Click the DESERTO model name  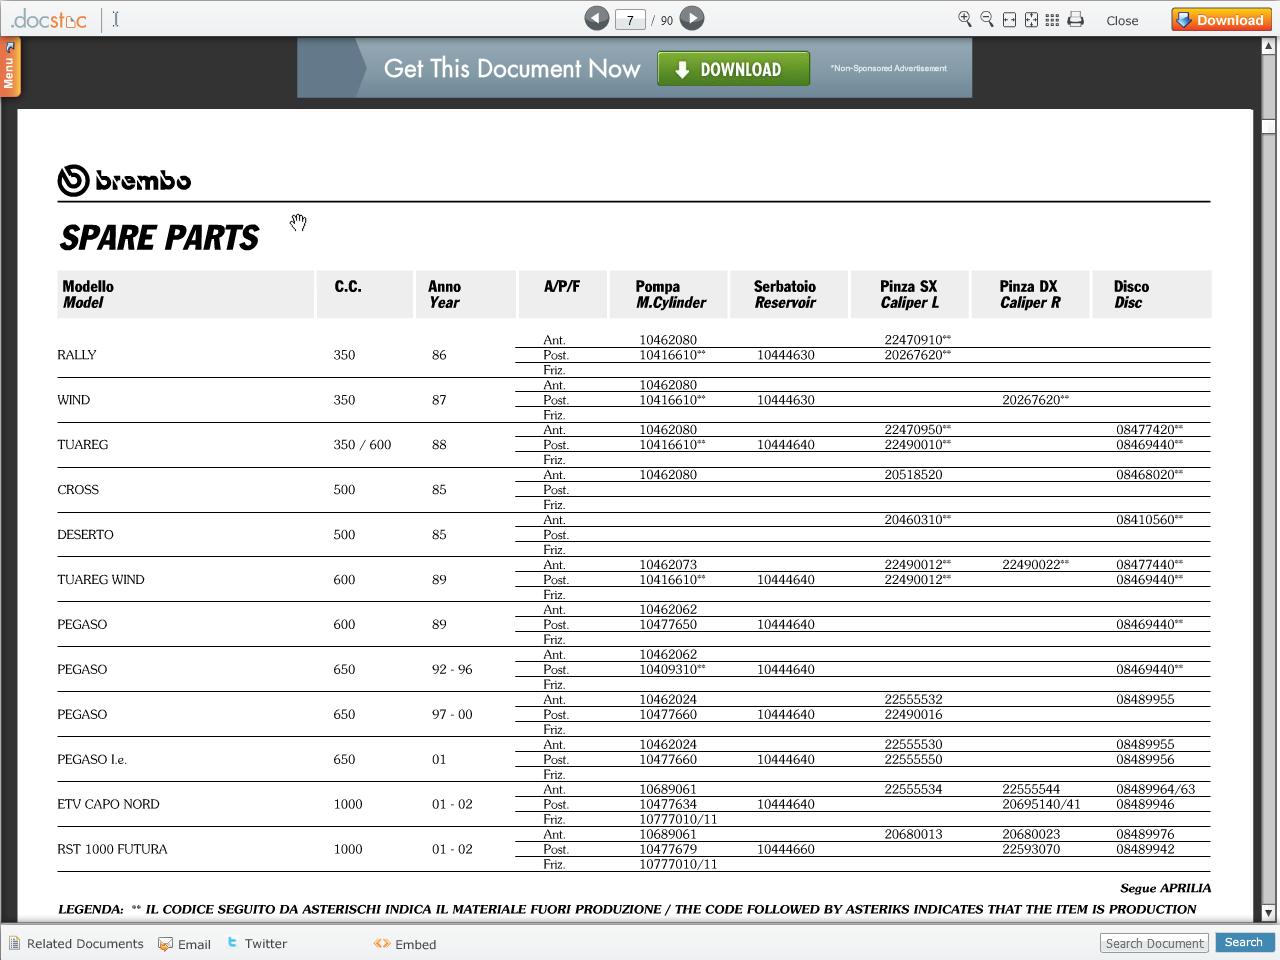point(85,535)
